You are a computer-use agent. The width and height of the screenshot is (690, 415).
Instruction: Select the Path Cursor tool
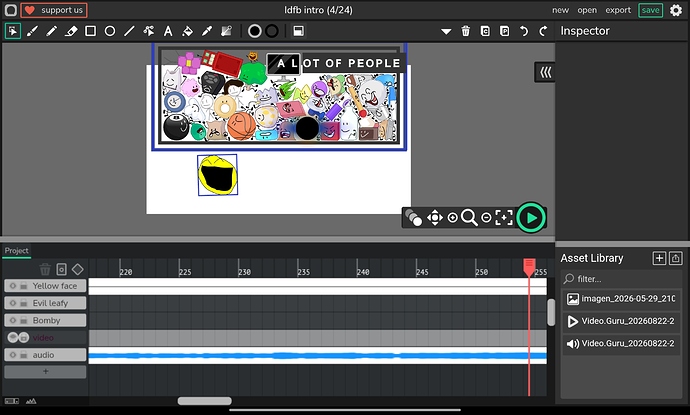149,31
